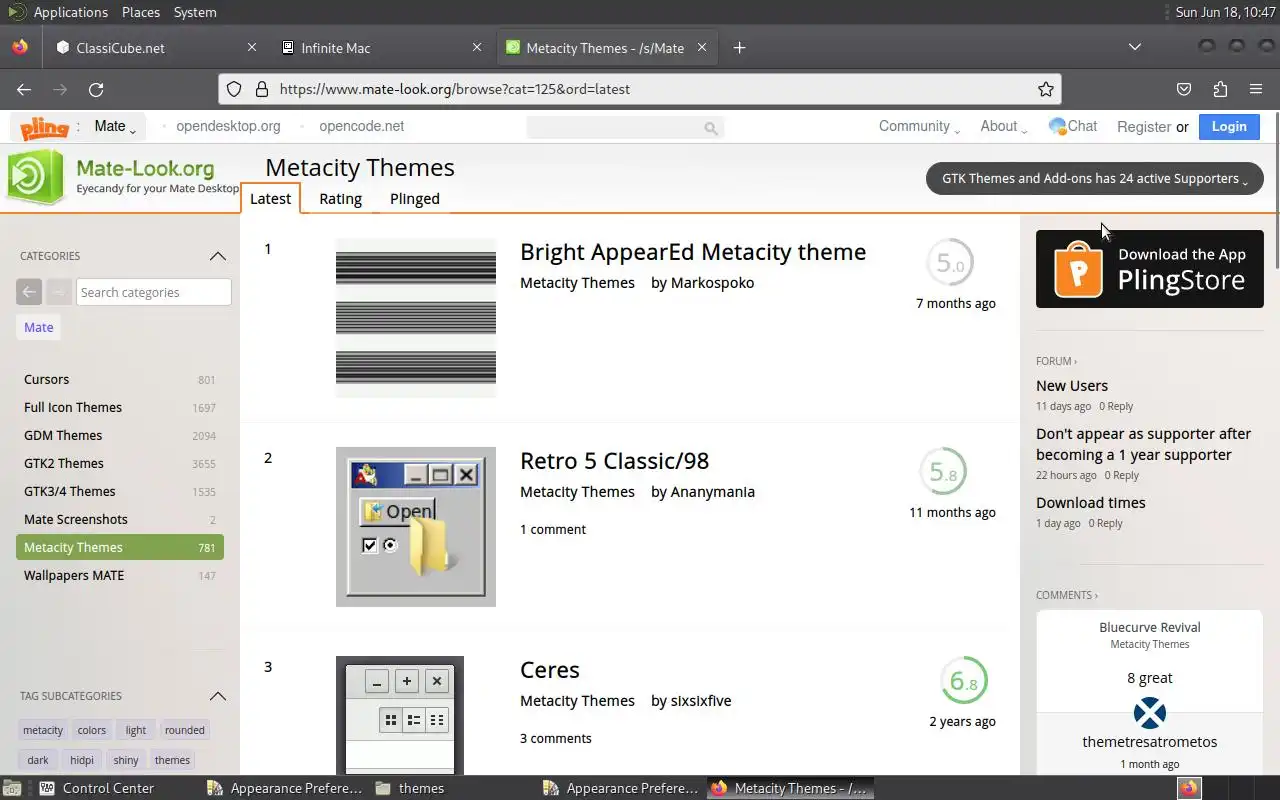This screenshot has height=800, width=1280.
Task: Click the Pling logo
Action: pyautogui.click(x=44, y=127)
